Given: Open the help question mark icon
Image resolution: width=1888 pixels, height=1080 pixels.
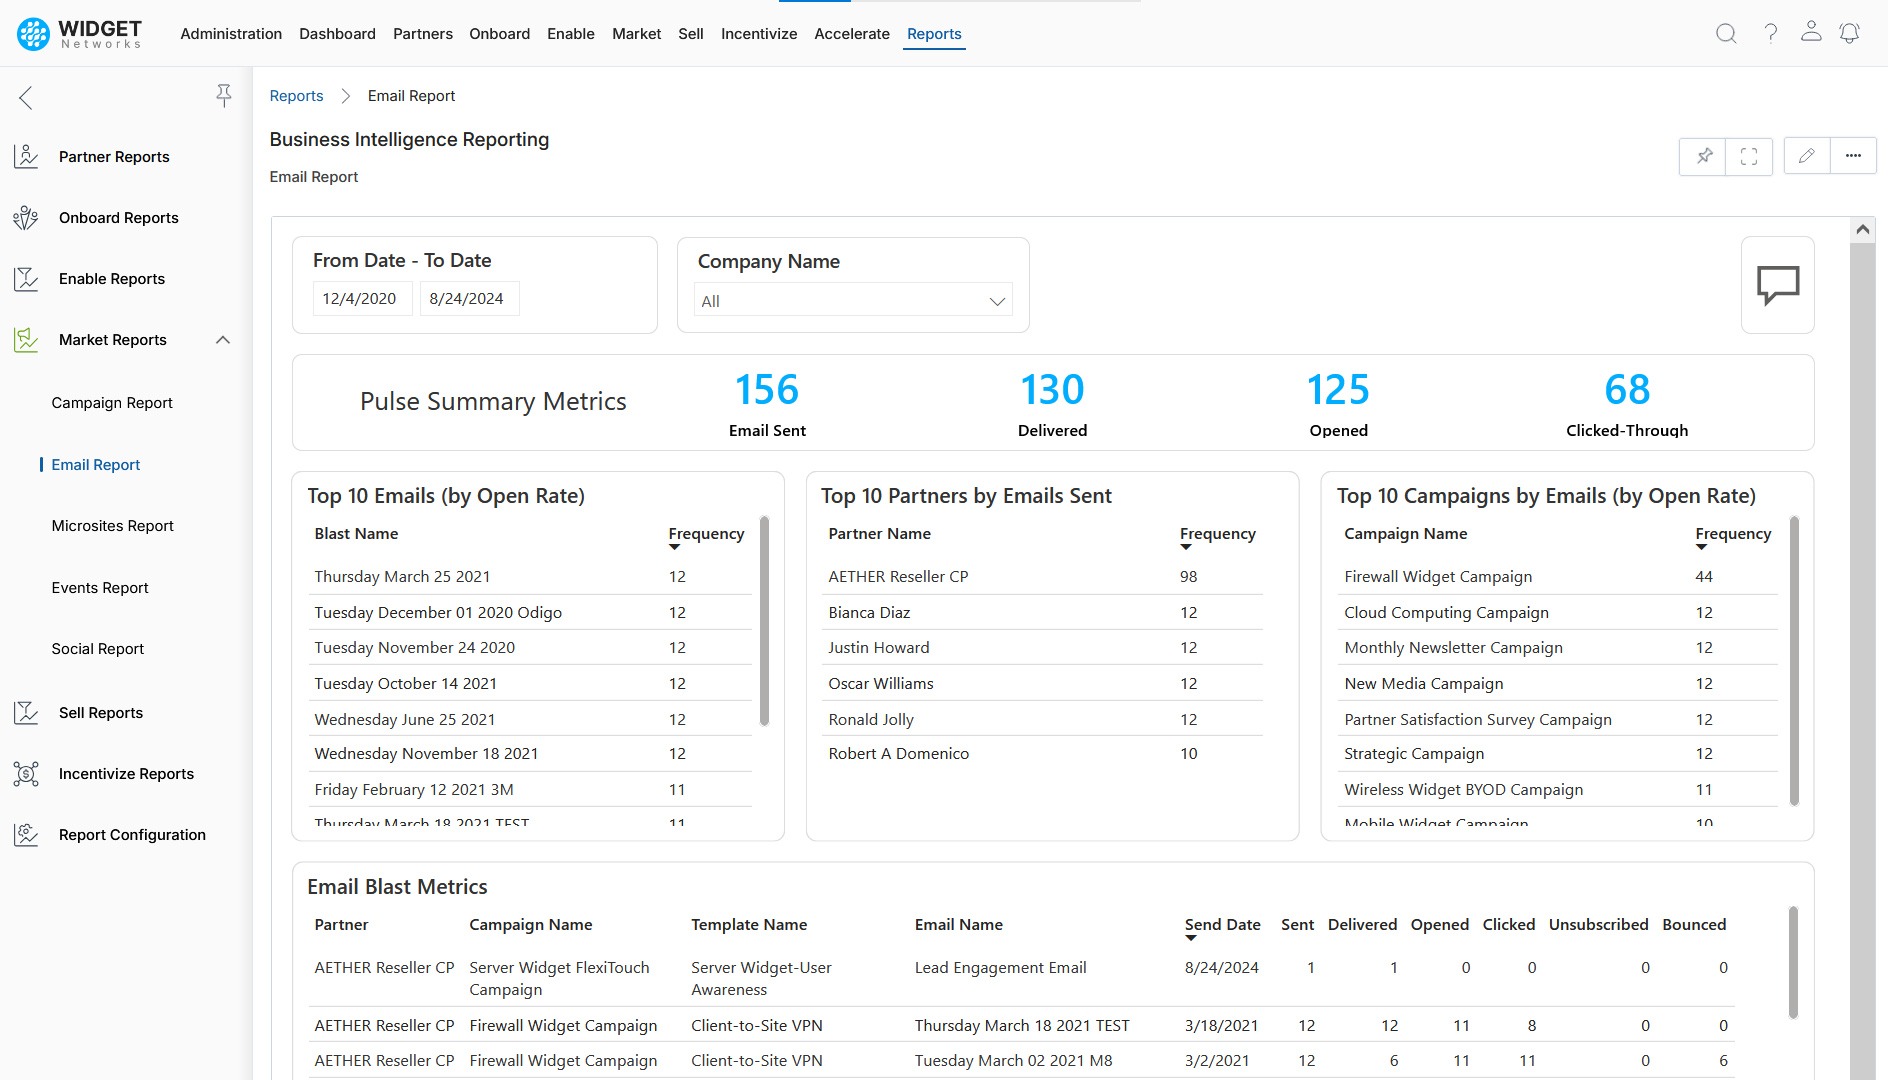Looking at the screenshot, I should point(1770,33).
